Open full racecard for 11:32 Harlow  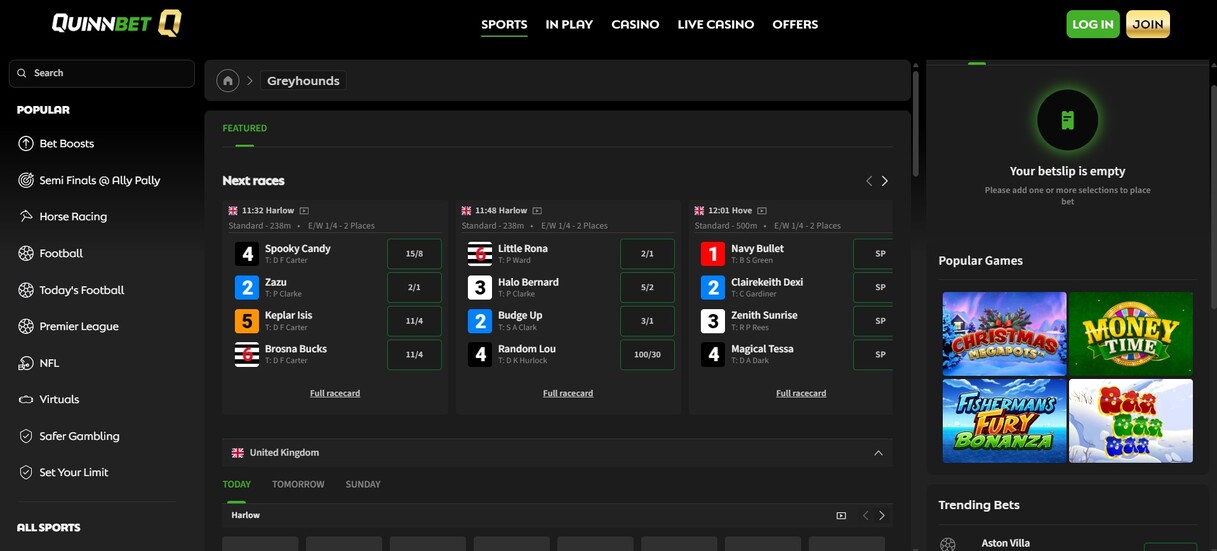pos(335,393)
